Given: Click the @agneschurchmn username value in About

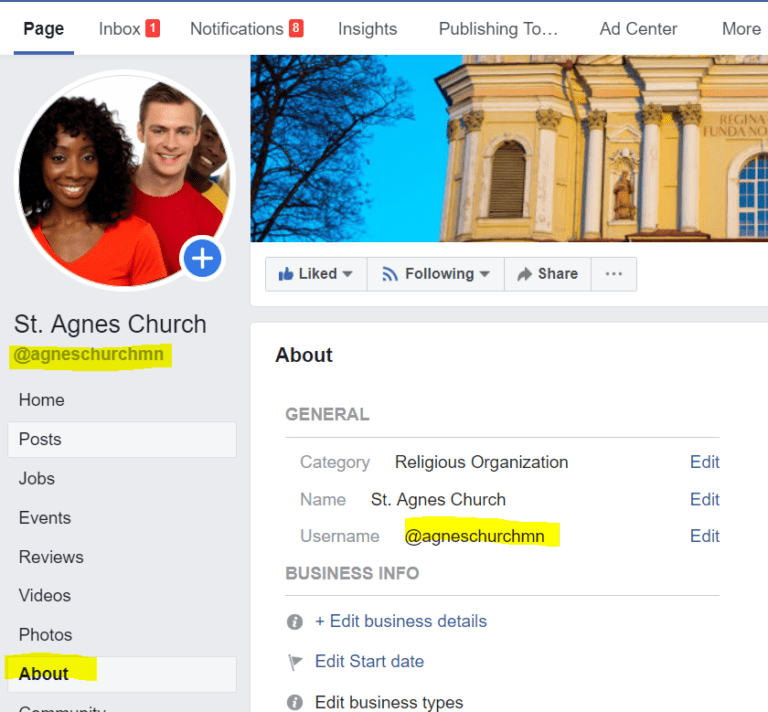Looking at the screenshot, I should (x=475, y=536).
